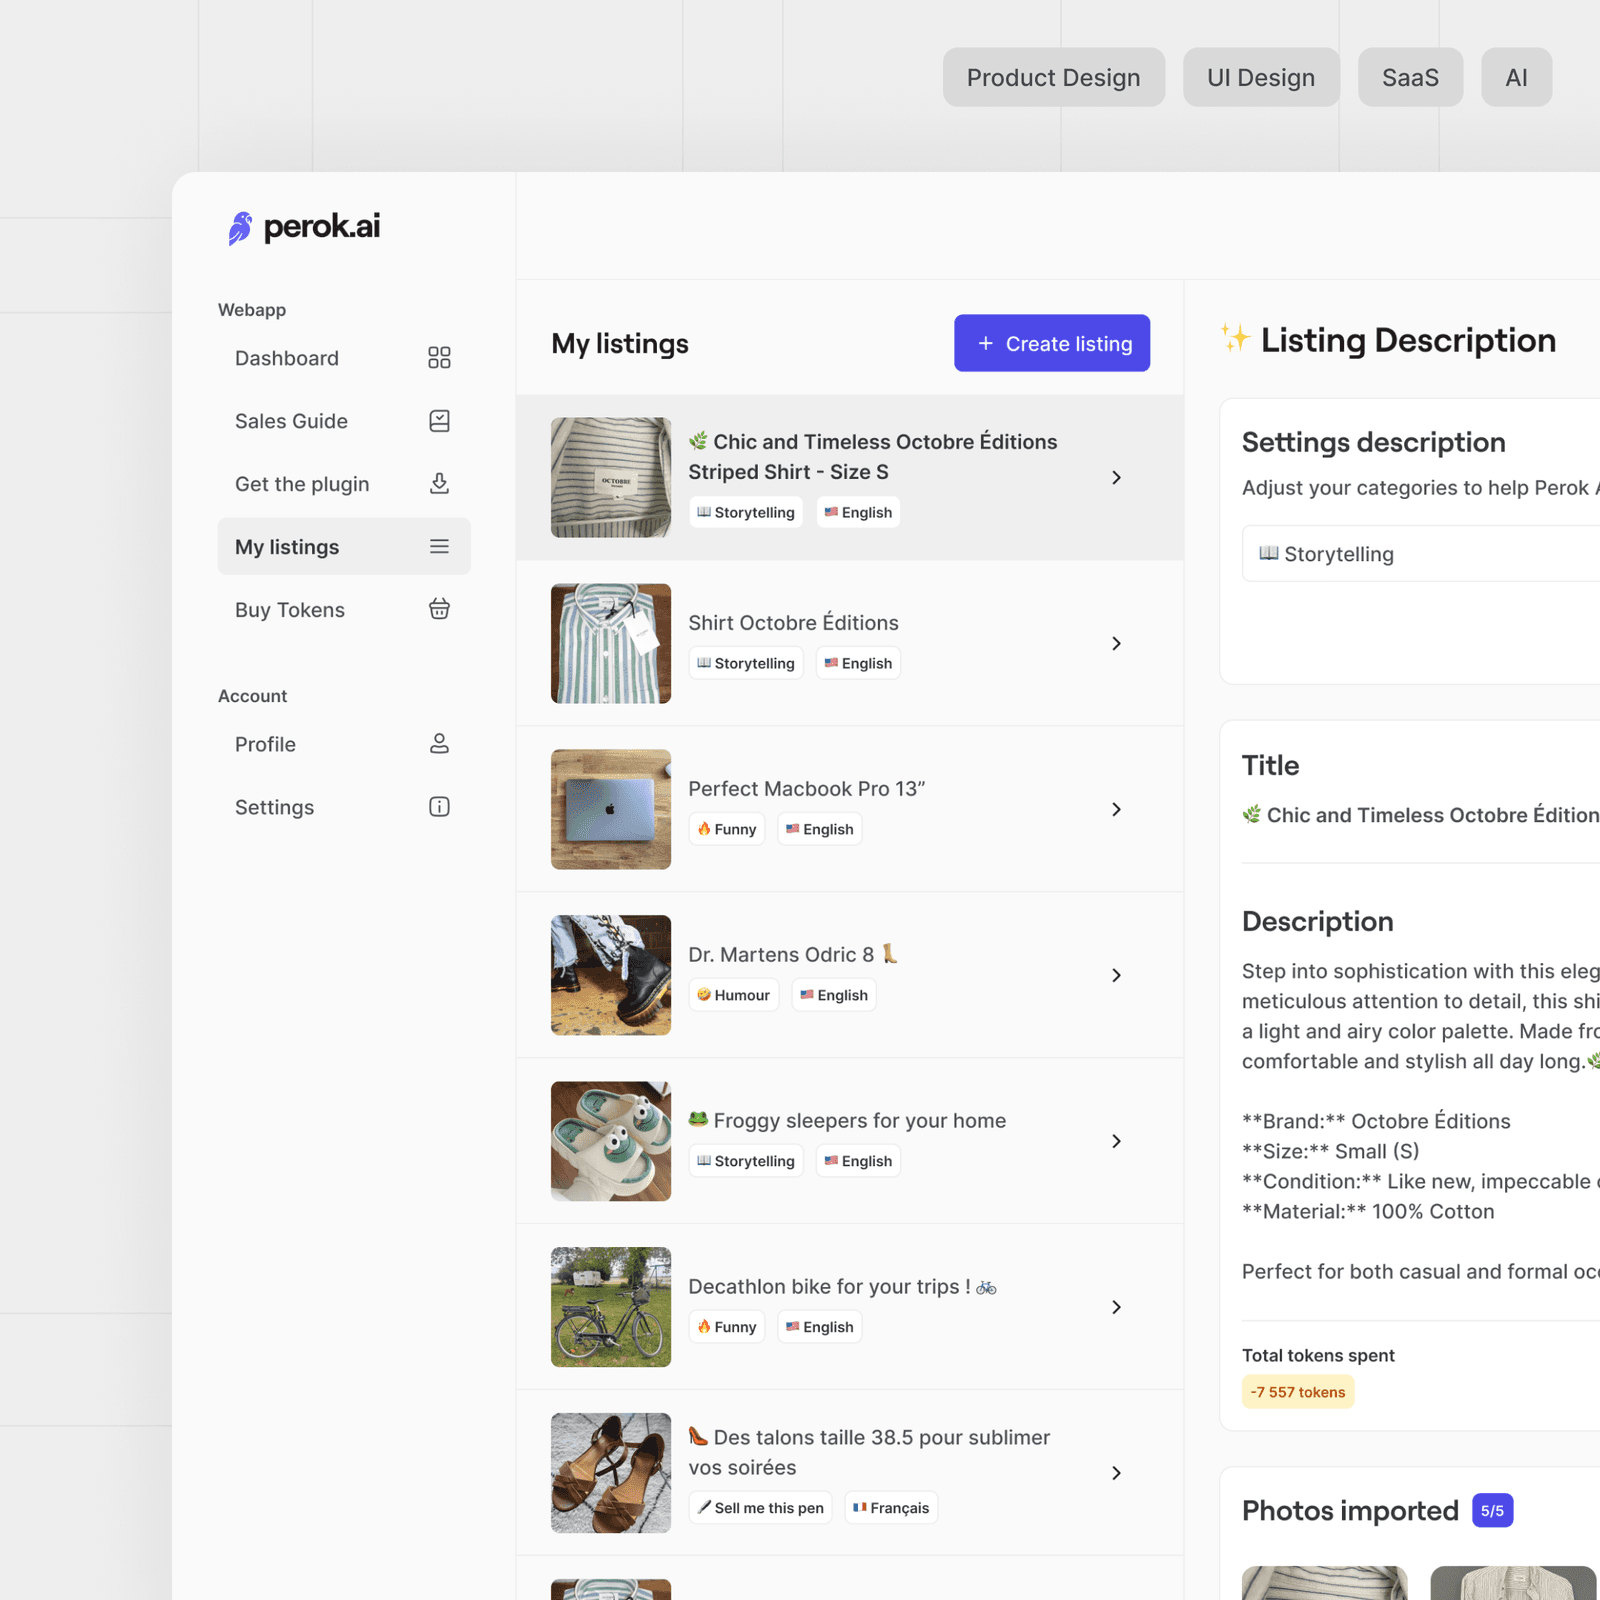Click the Dr. Martens Odric 8 title
Image resolution: width=1600 pixels, height=1600 pixels.
(793, 954)
